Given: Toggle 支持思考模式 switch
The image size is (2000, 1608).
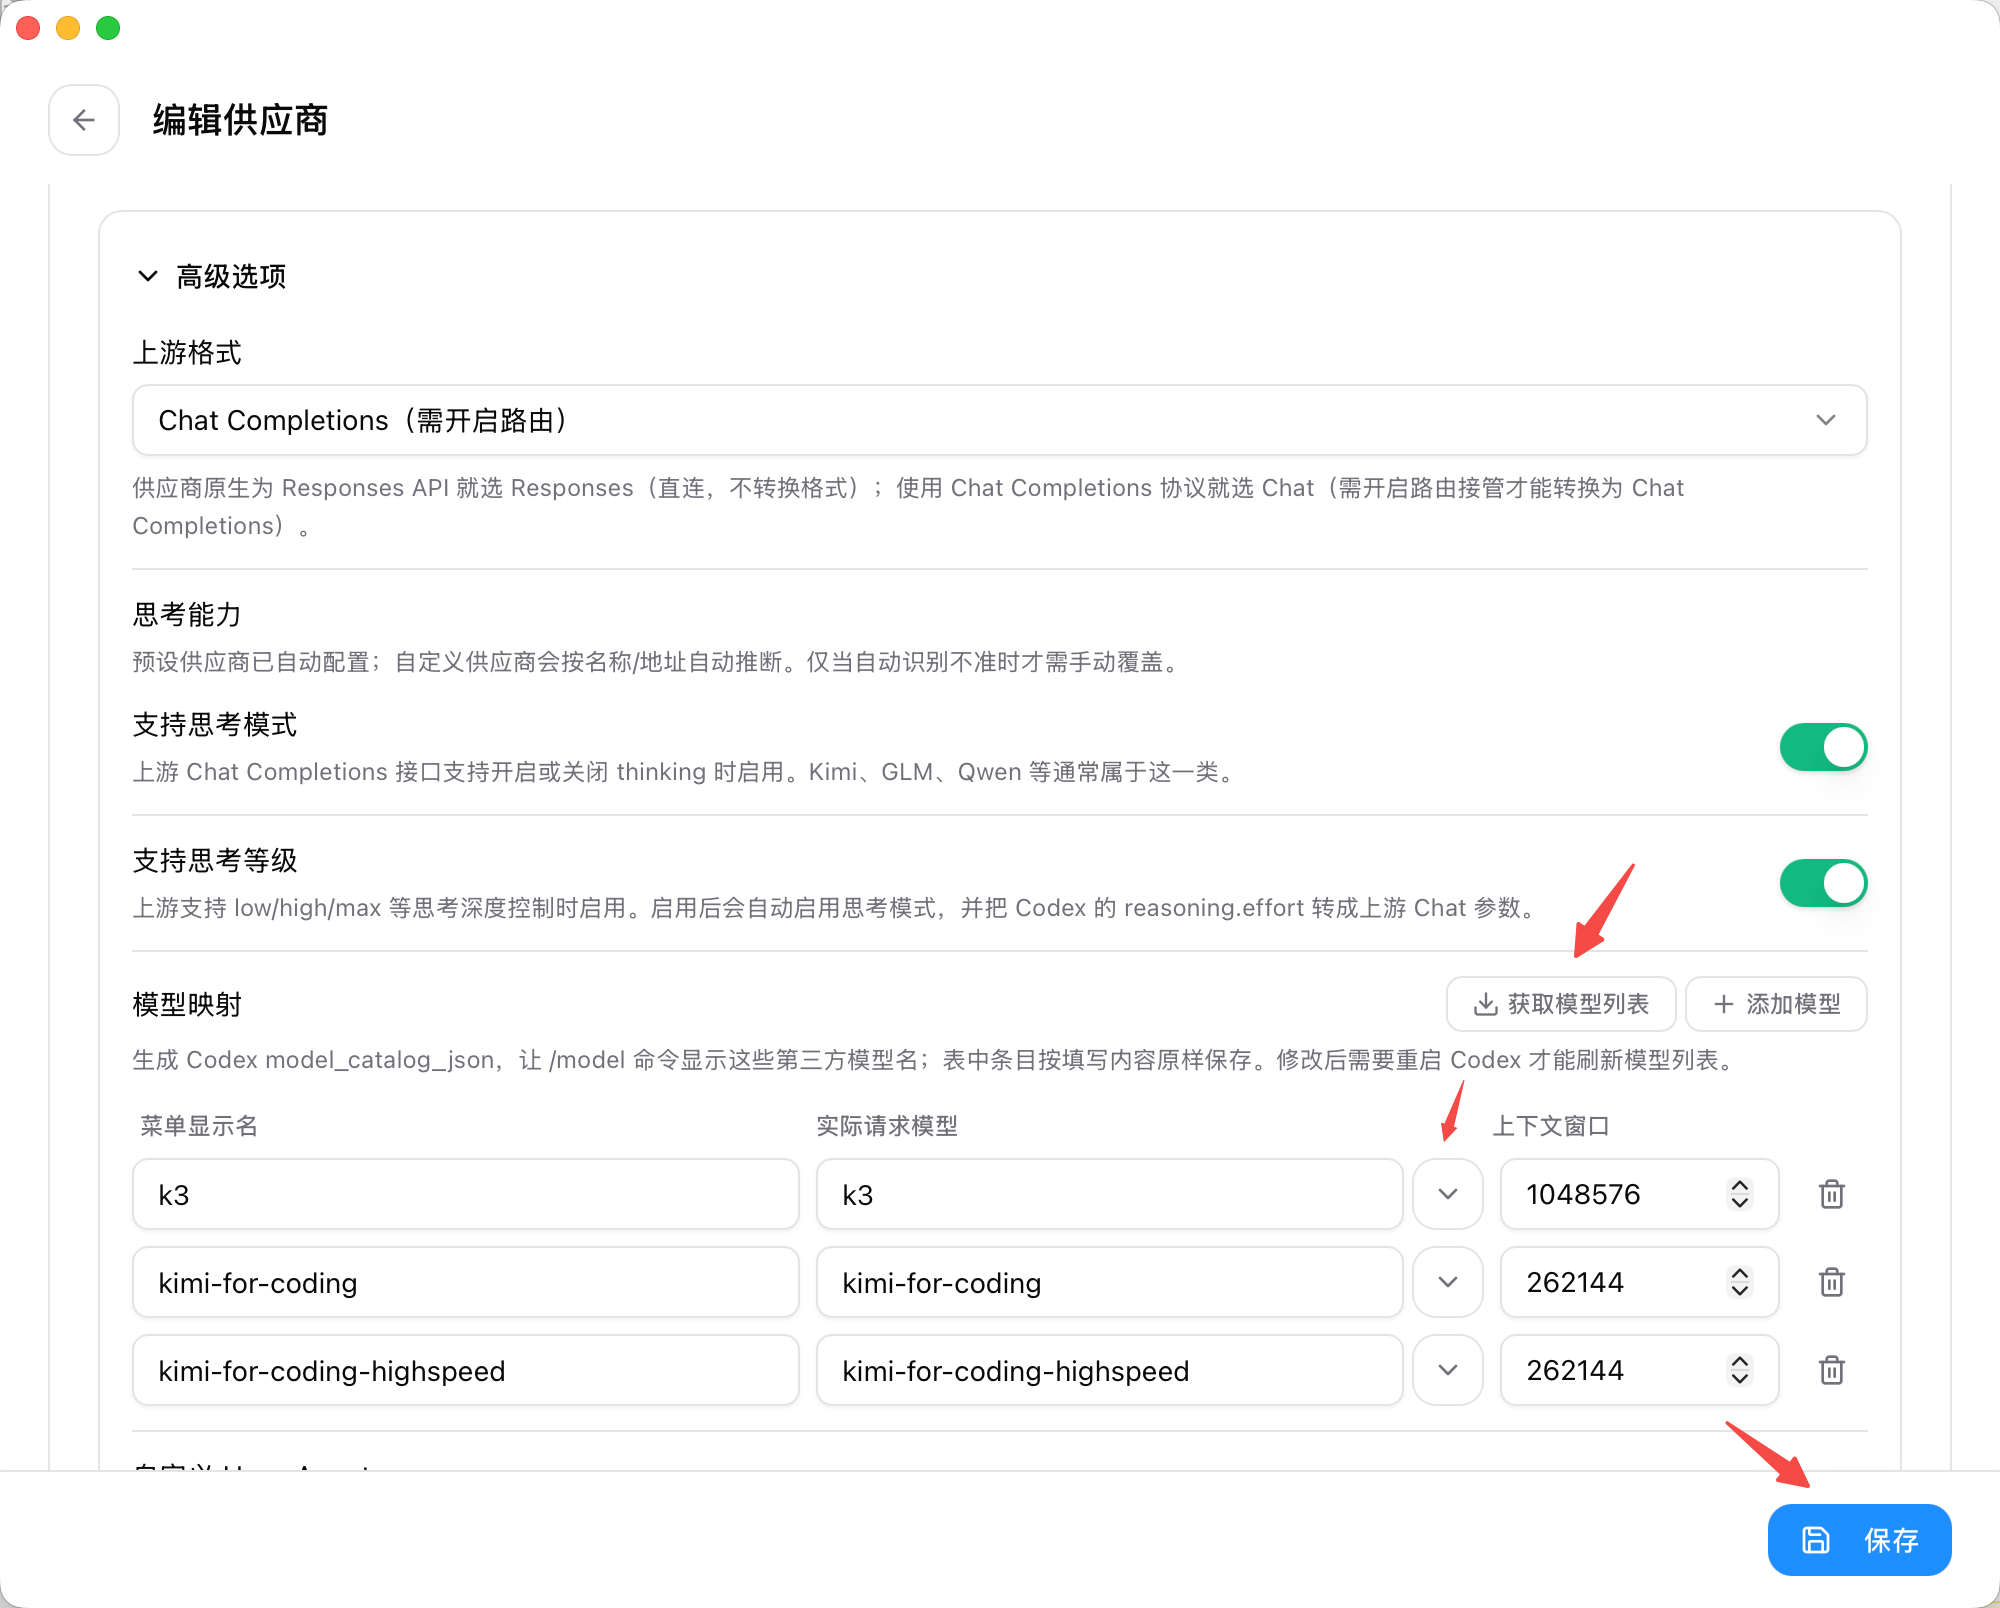Looking at the screenshot, I should pos(1823,747).
